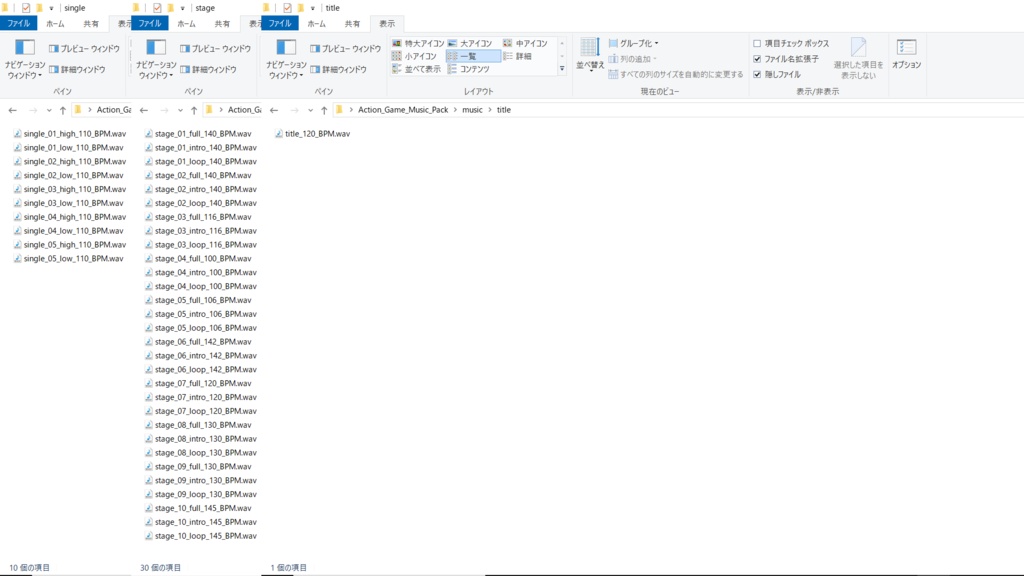This screenshot has height=576, width=1024.
Task: Click the single_02_high_110_BPM.wav file icon
Action: [x=18, y=161]
